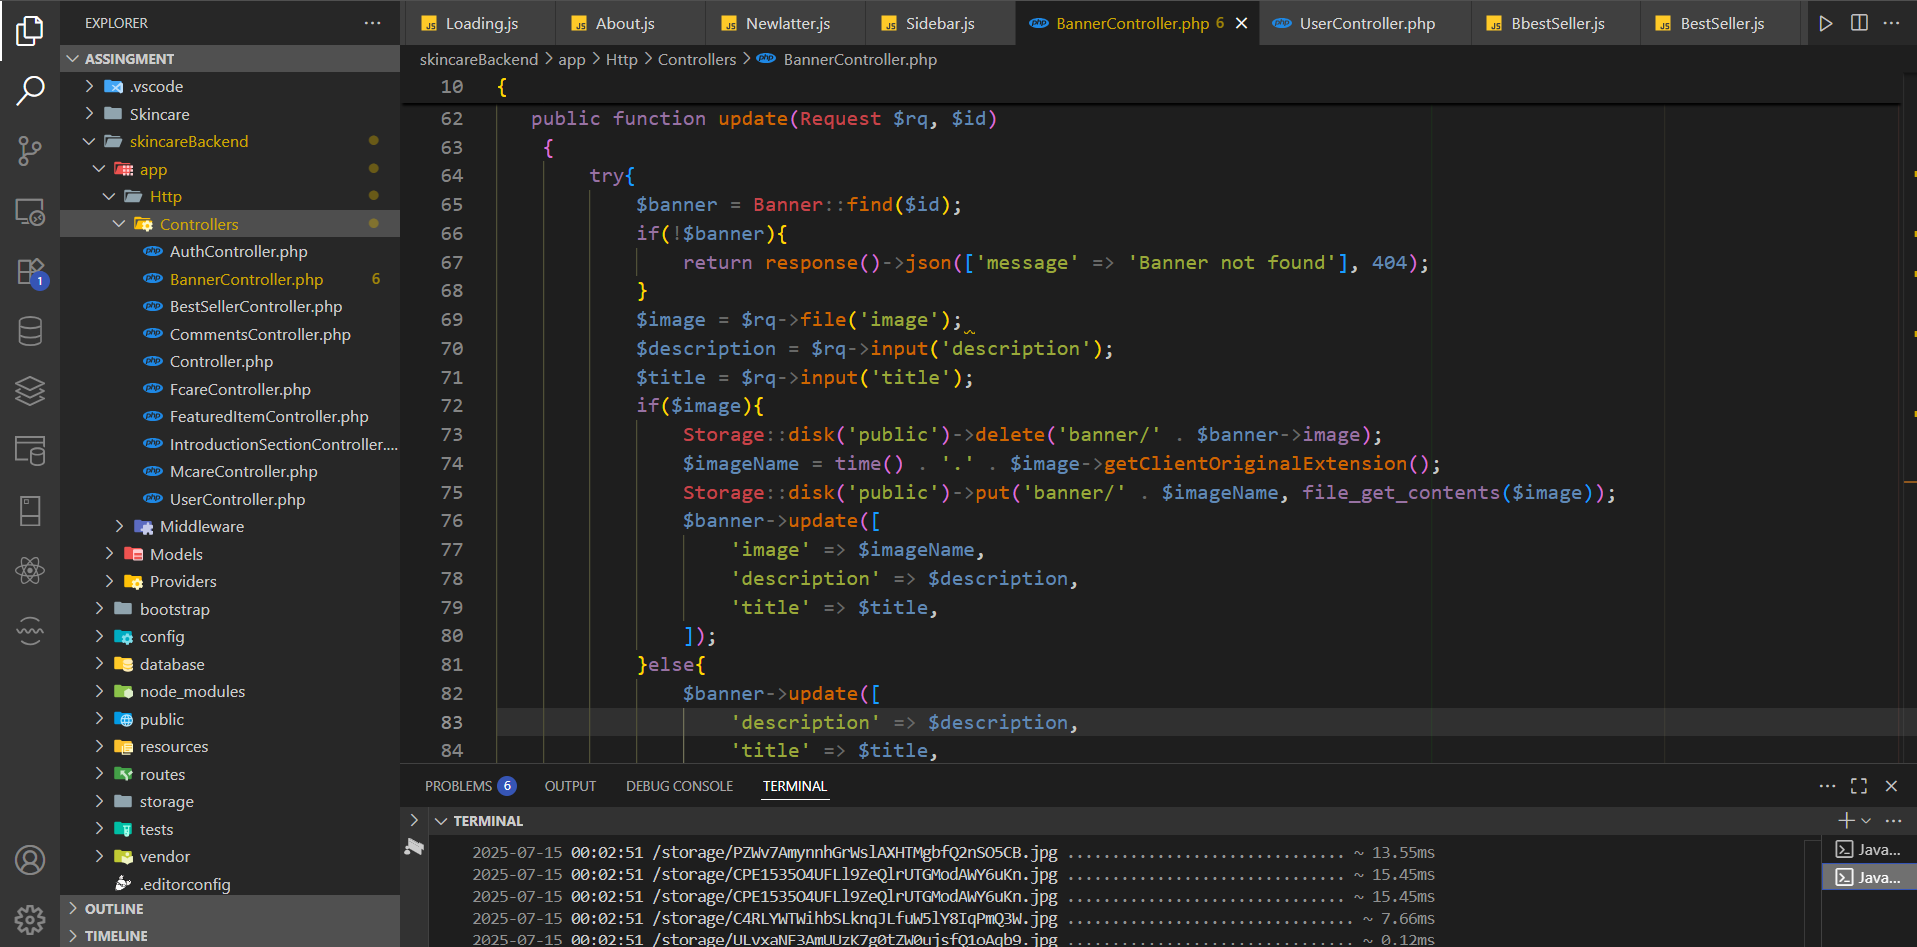
Task: Open the DEBUG CONSOLE panel tab
Action: [679, 786]
